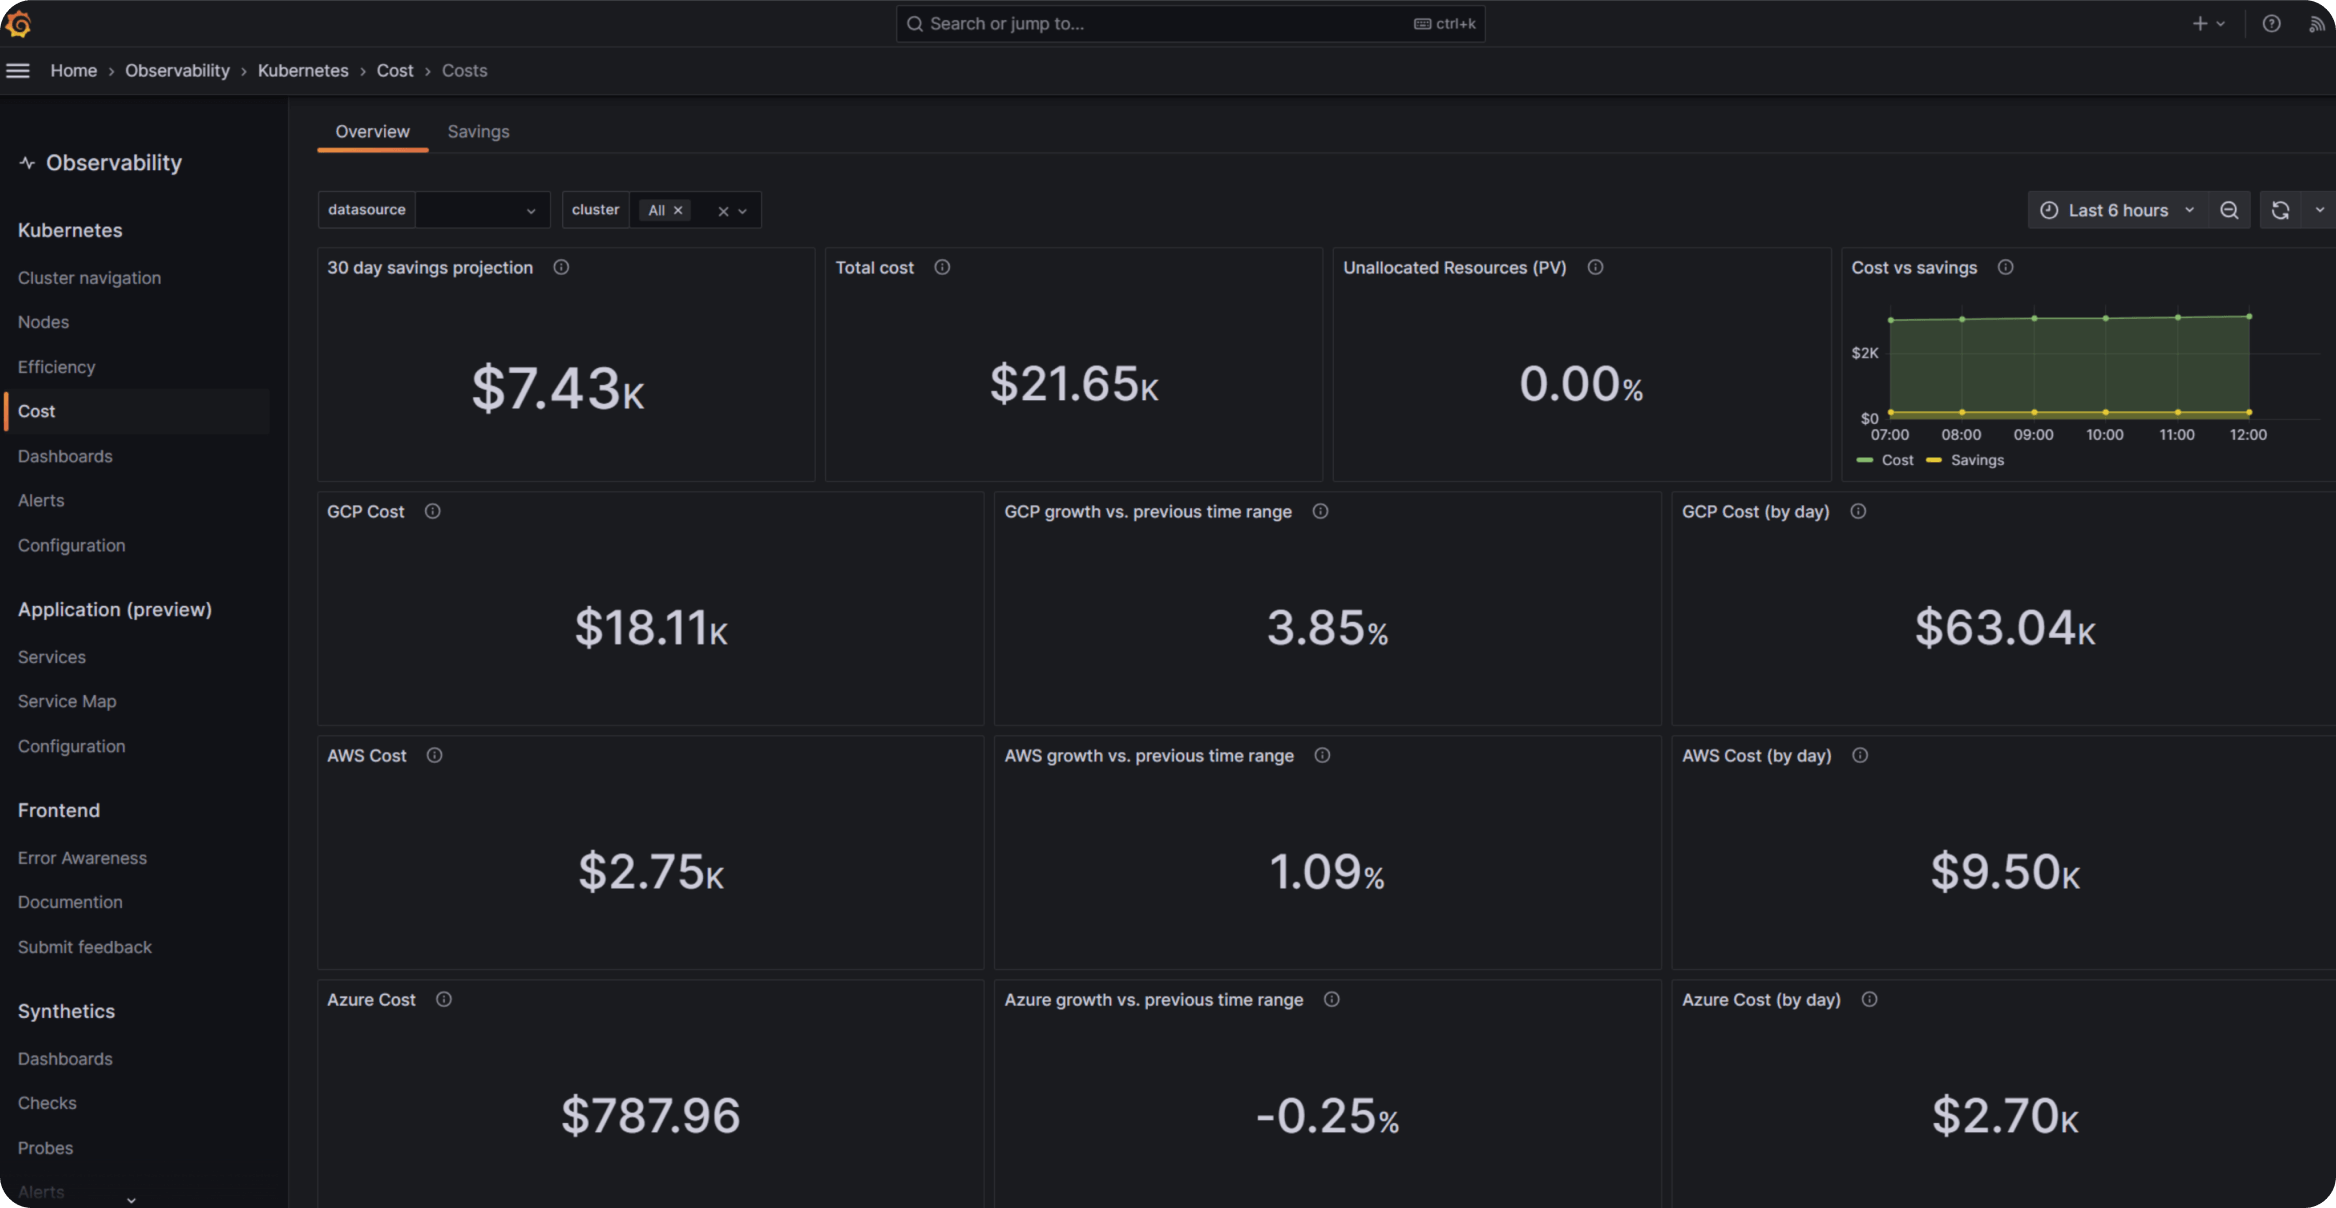Navigate to Kubernetes via the breadcrumb

(302, 70)
